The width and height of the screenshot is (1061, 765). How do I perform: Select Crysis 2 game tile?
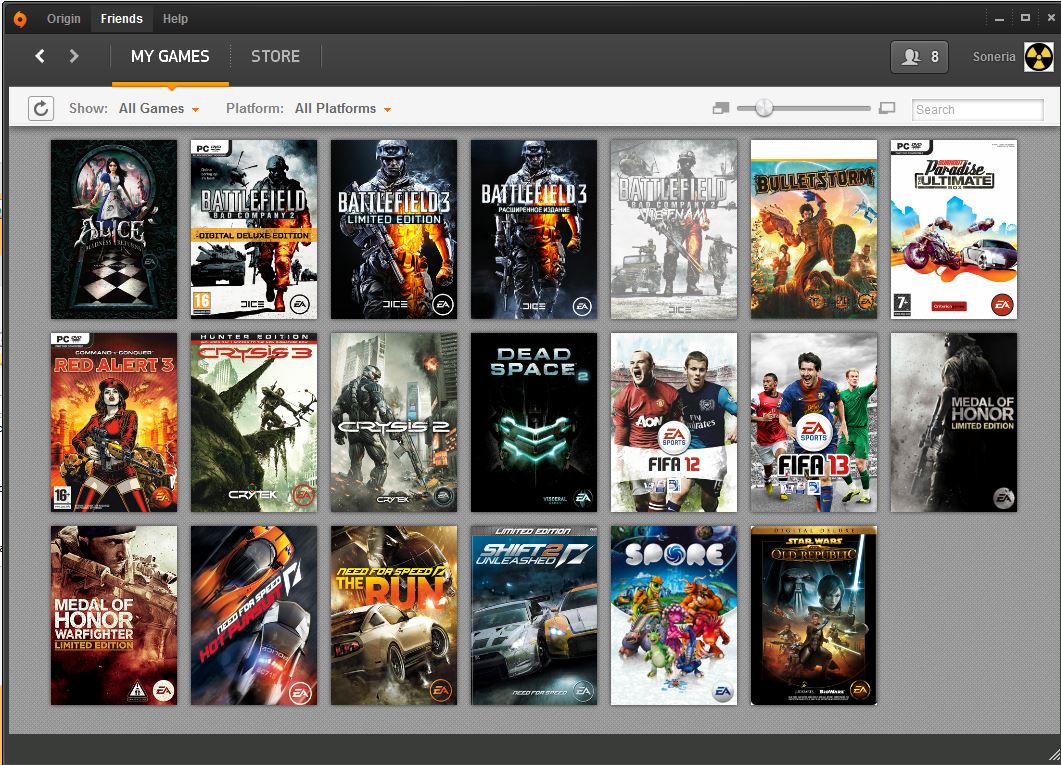click(x=394, y=423)
